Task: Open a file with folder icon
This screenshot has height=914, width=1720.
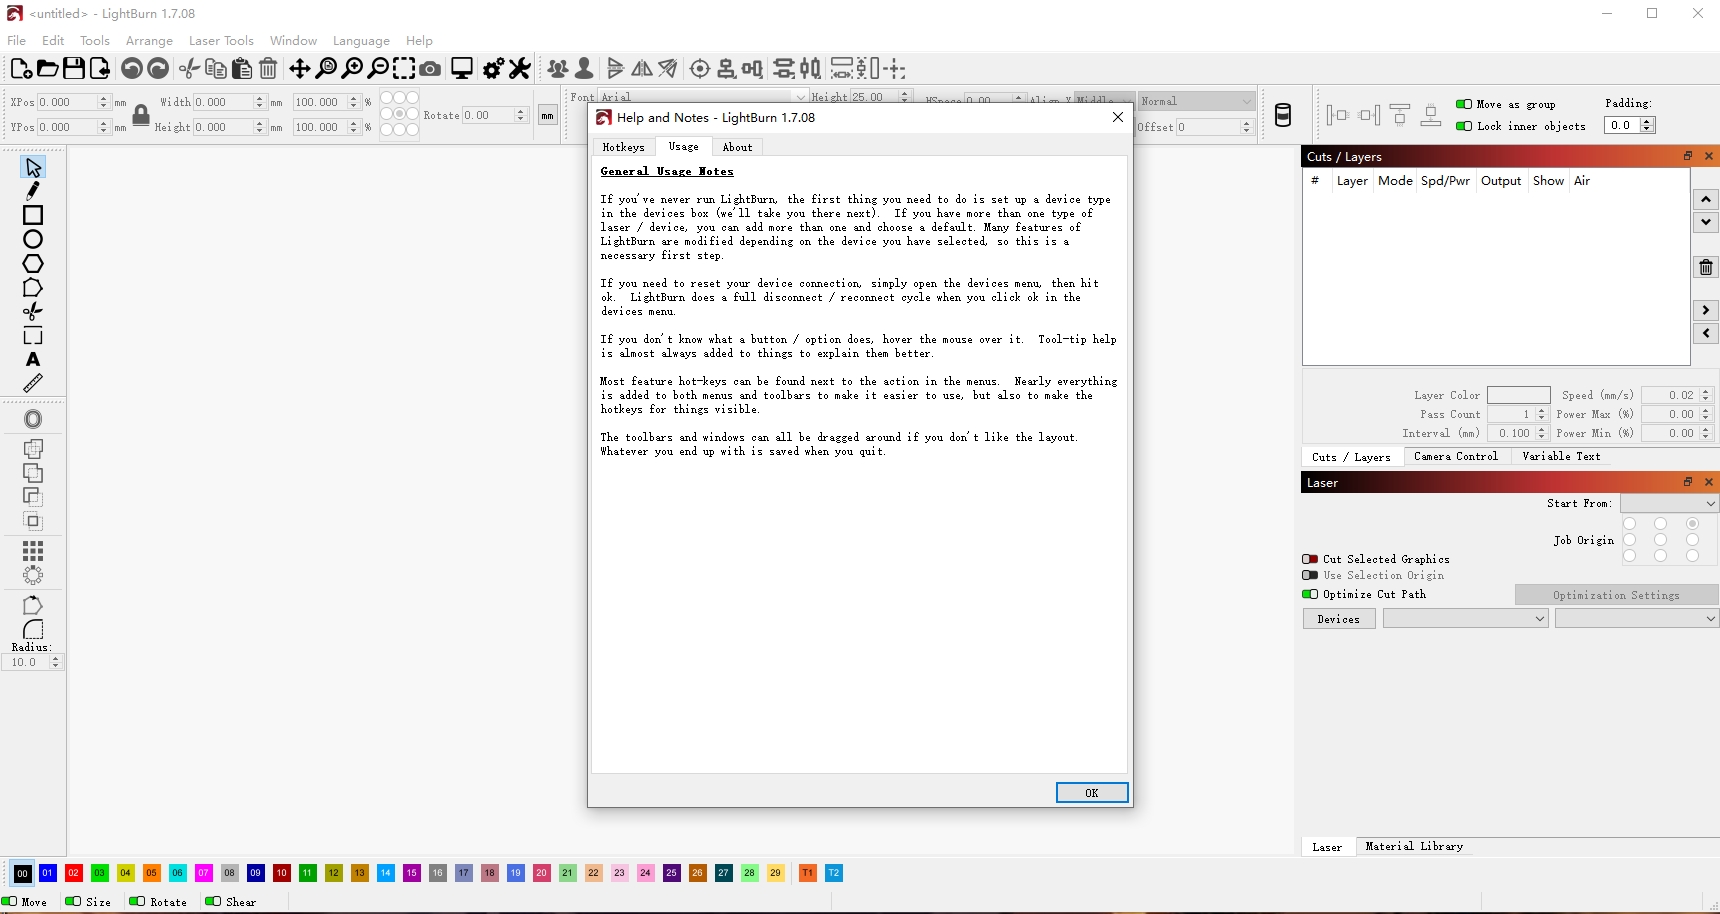Action: point(47,68)
